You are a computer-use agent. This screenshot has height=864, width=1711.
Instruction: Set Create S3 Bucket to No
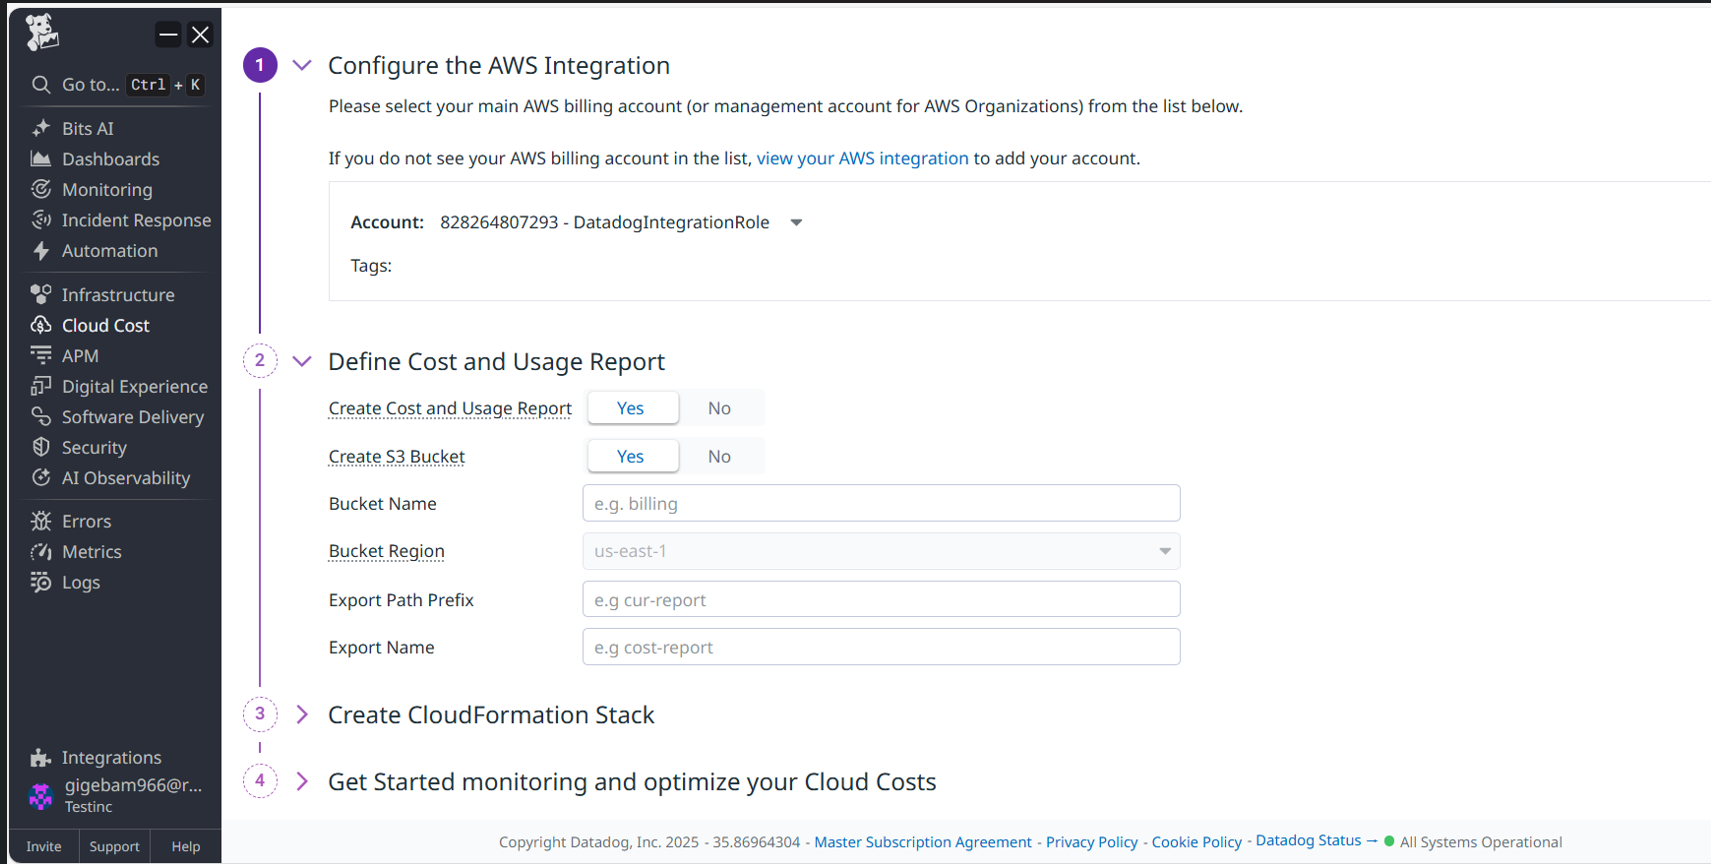click(x=719, y=456)
